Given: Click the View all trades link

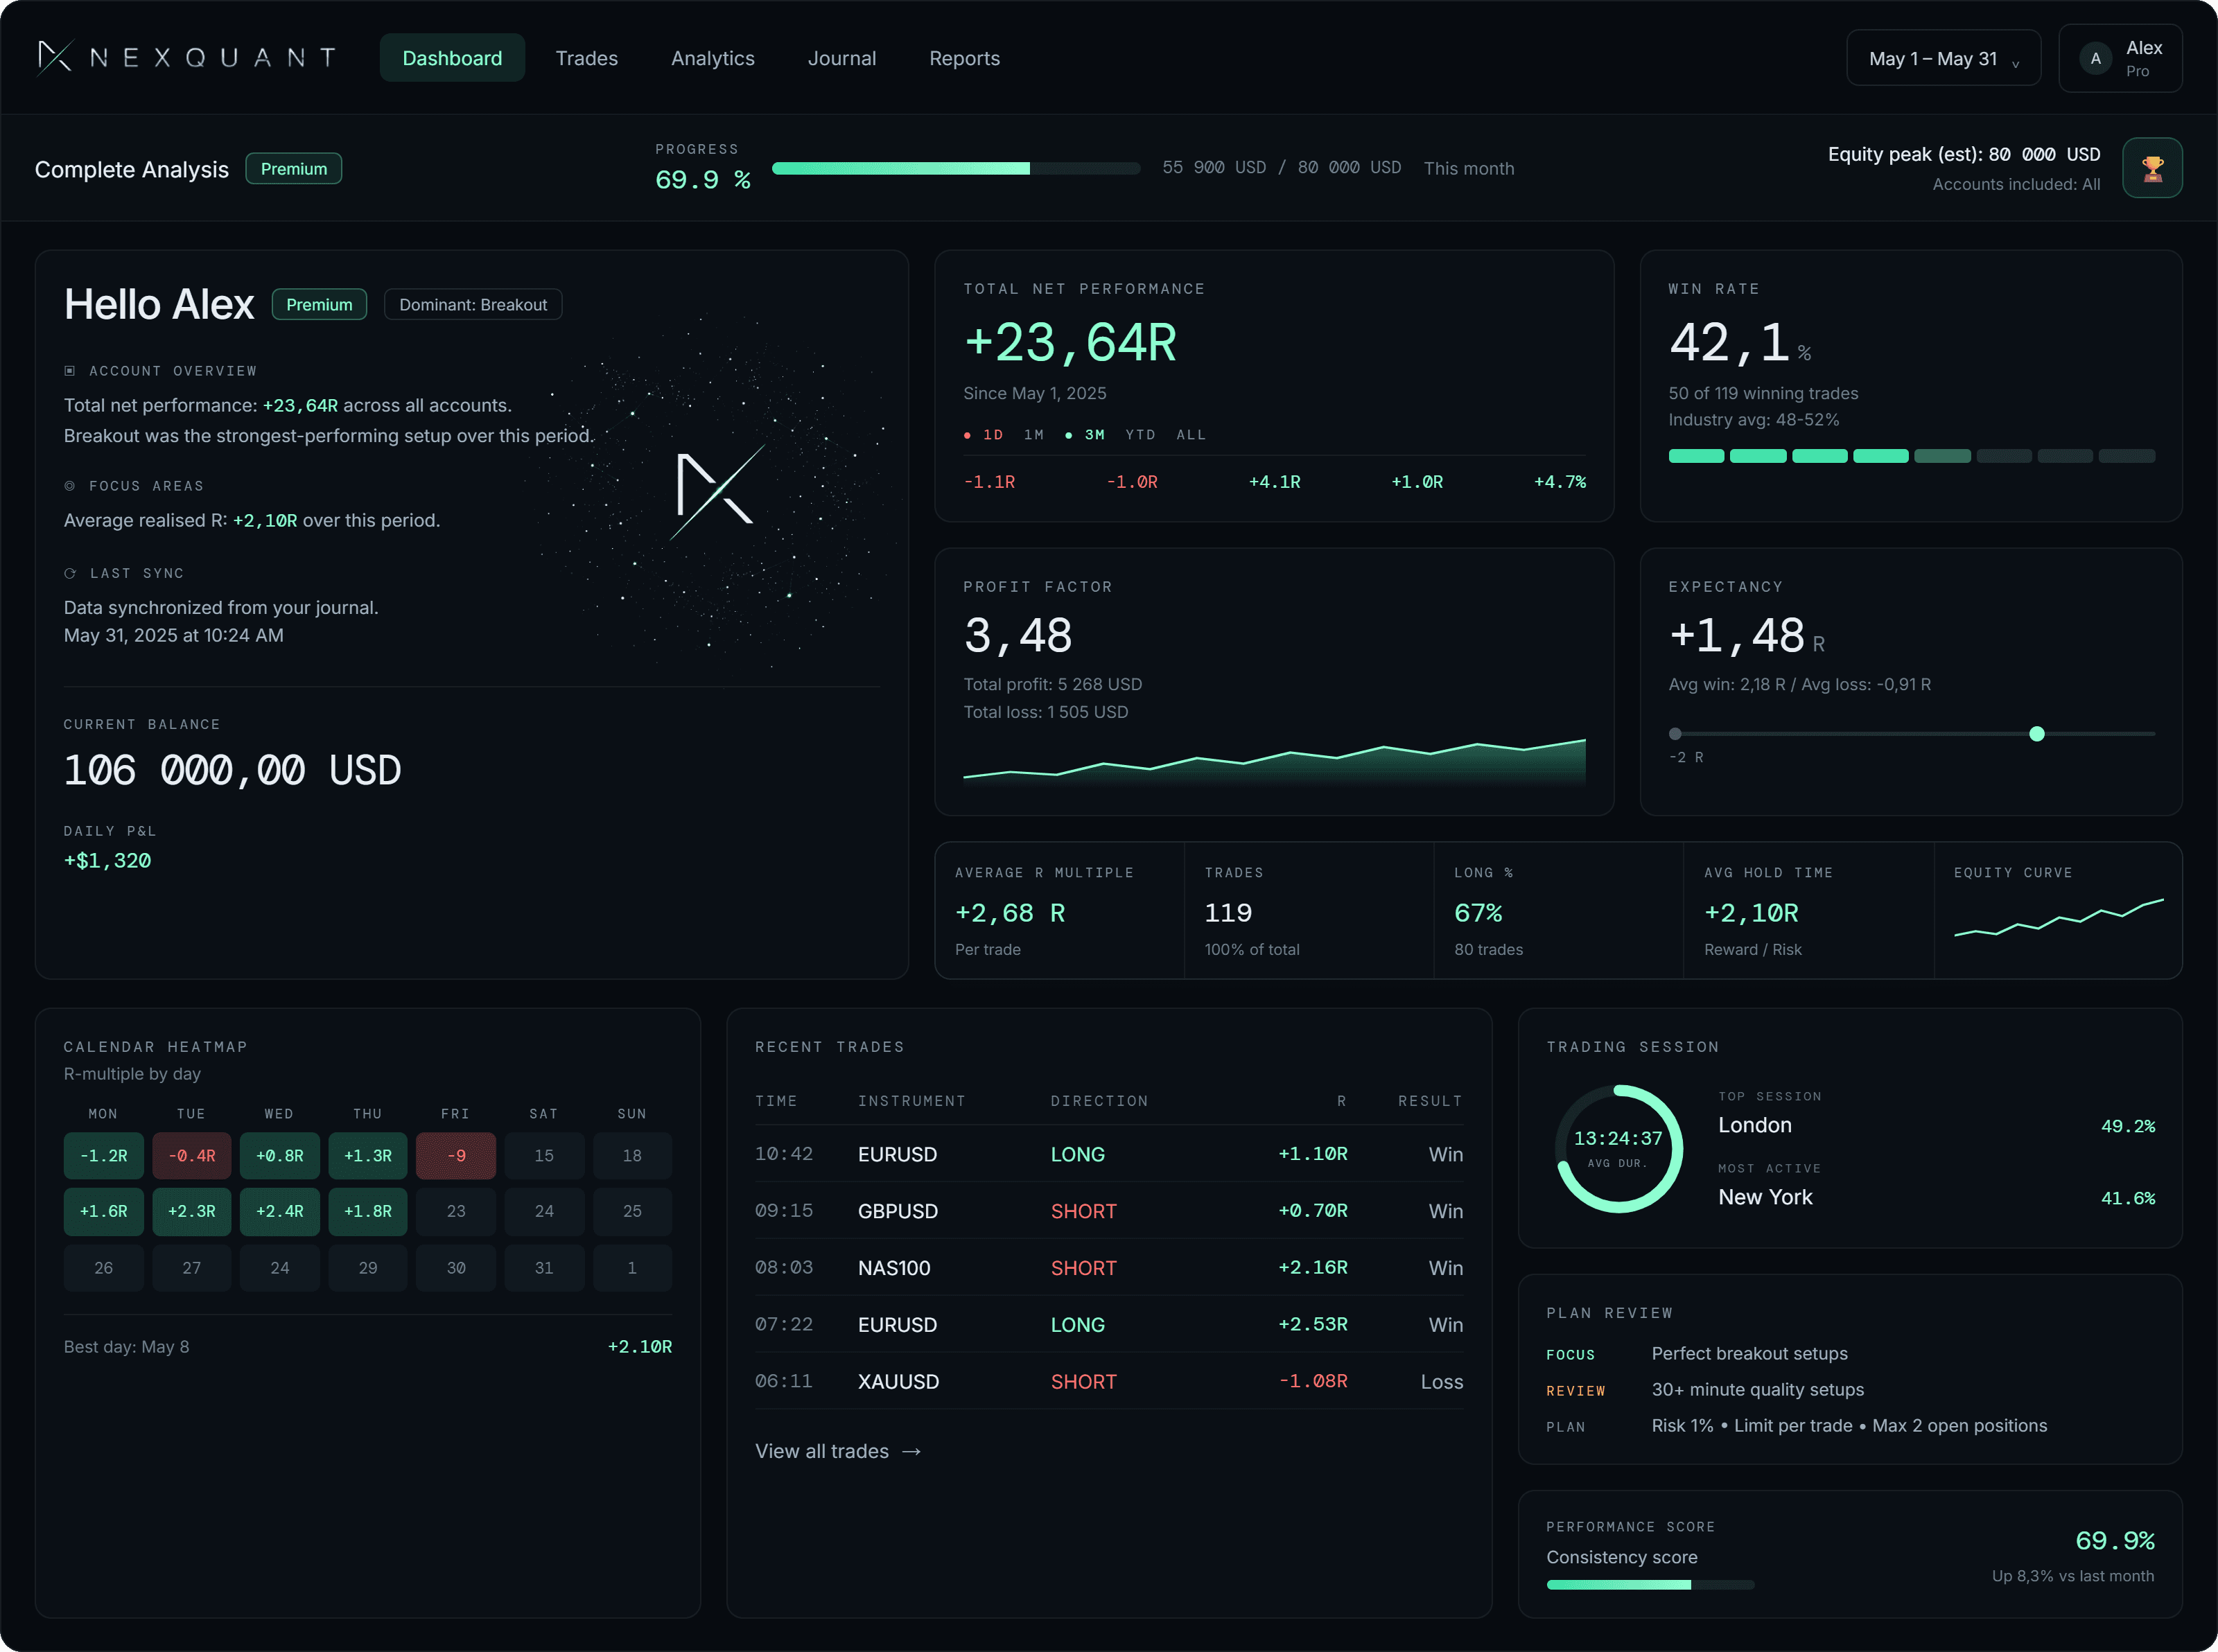Looking at the screenshot, I should click(x=838, y=1451).
